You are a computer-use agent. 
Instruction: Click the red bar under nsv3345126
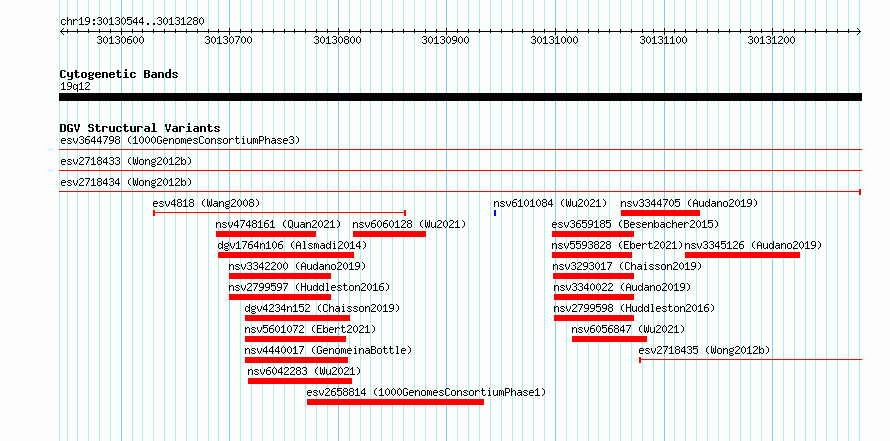pos(742,255)
